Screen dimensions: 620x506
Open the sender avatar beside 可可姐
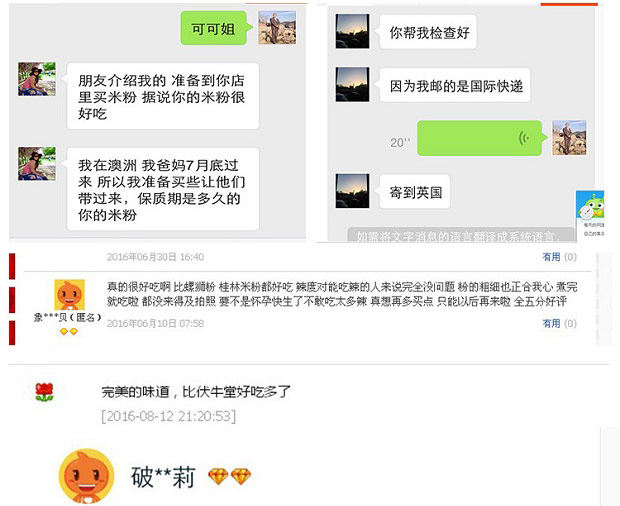click(277, 27)
